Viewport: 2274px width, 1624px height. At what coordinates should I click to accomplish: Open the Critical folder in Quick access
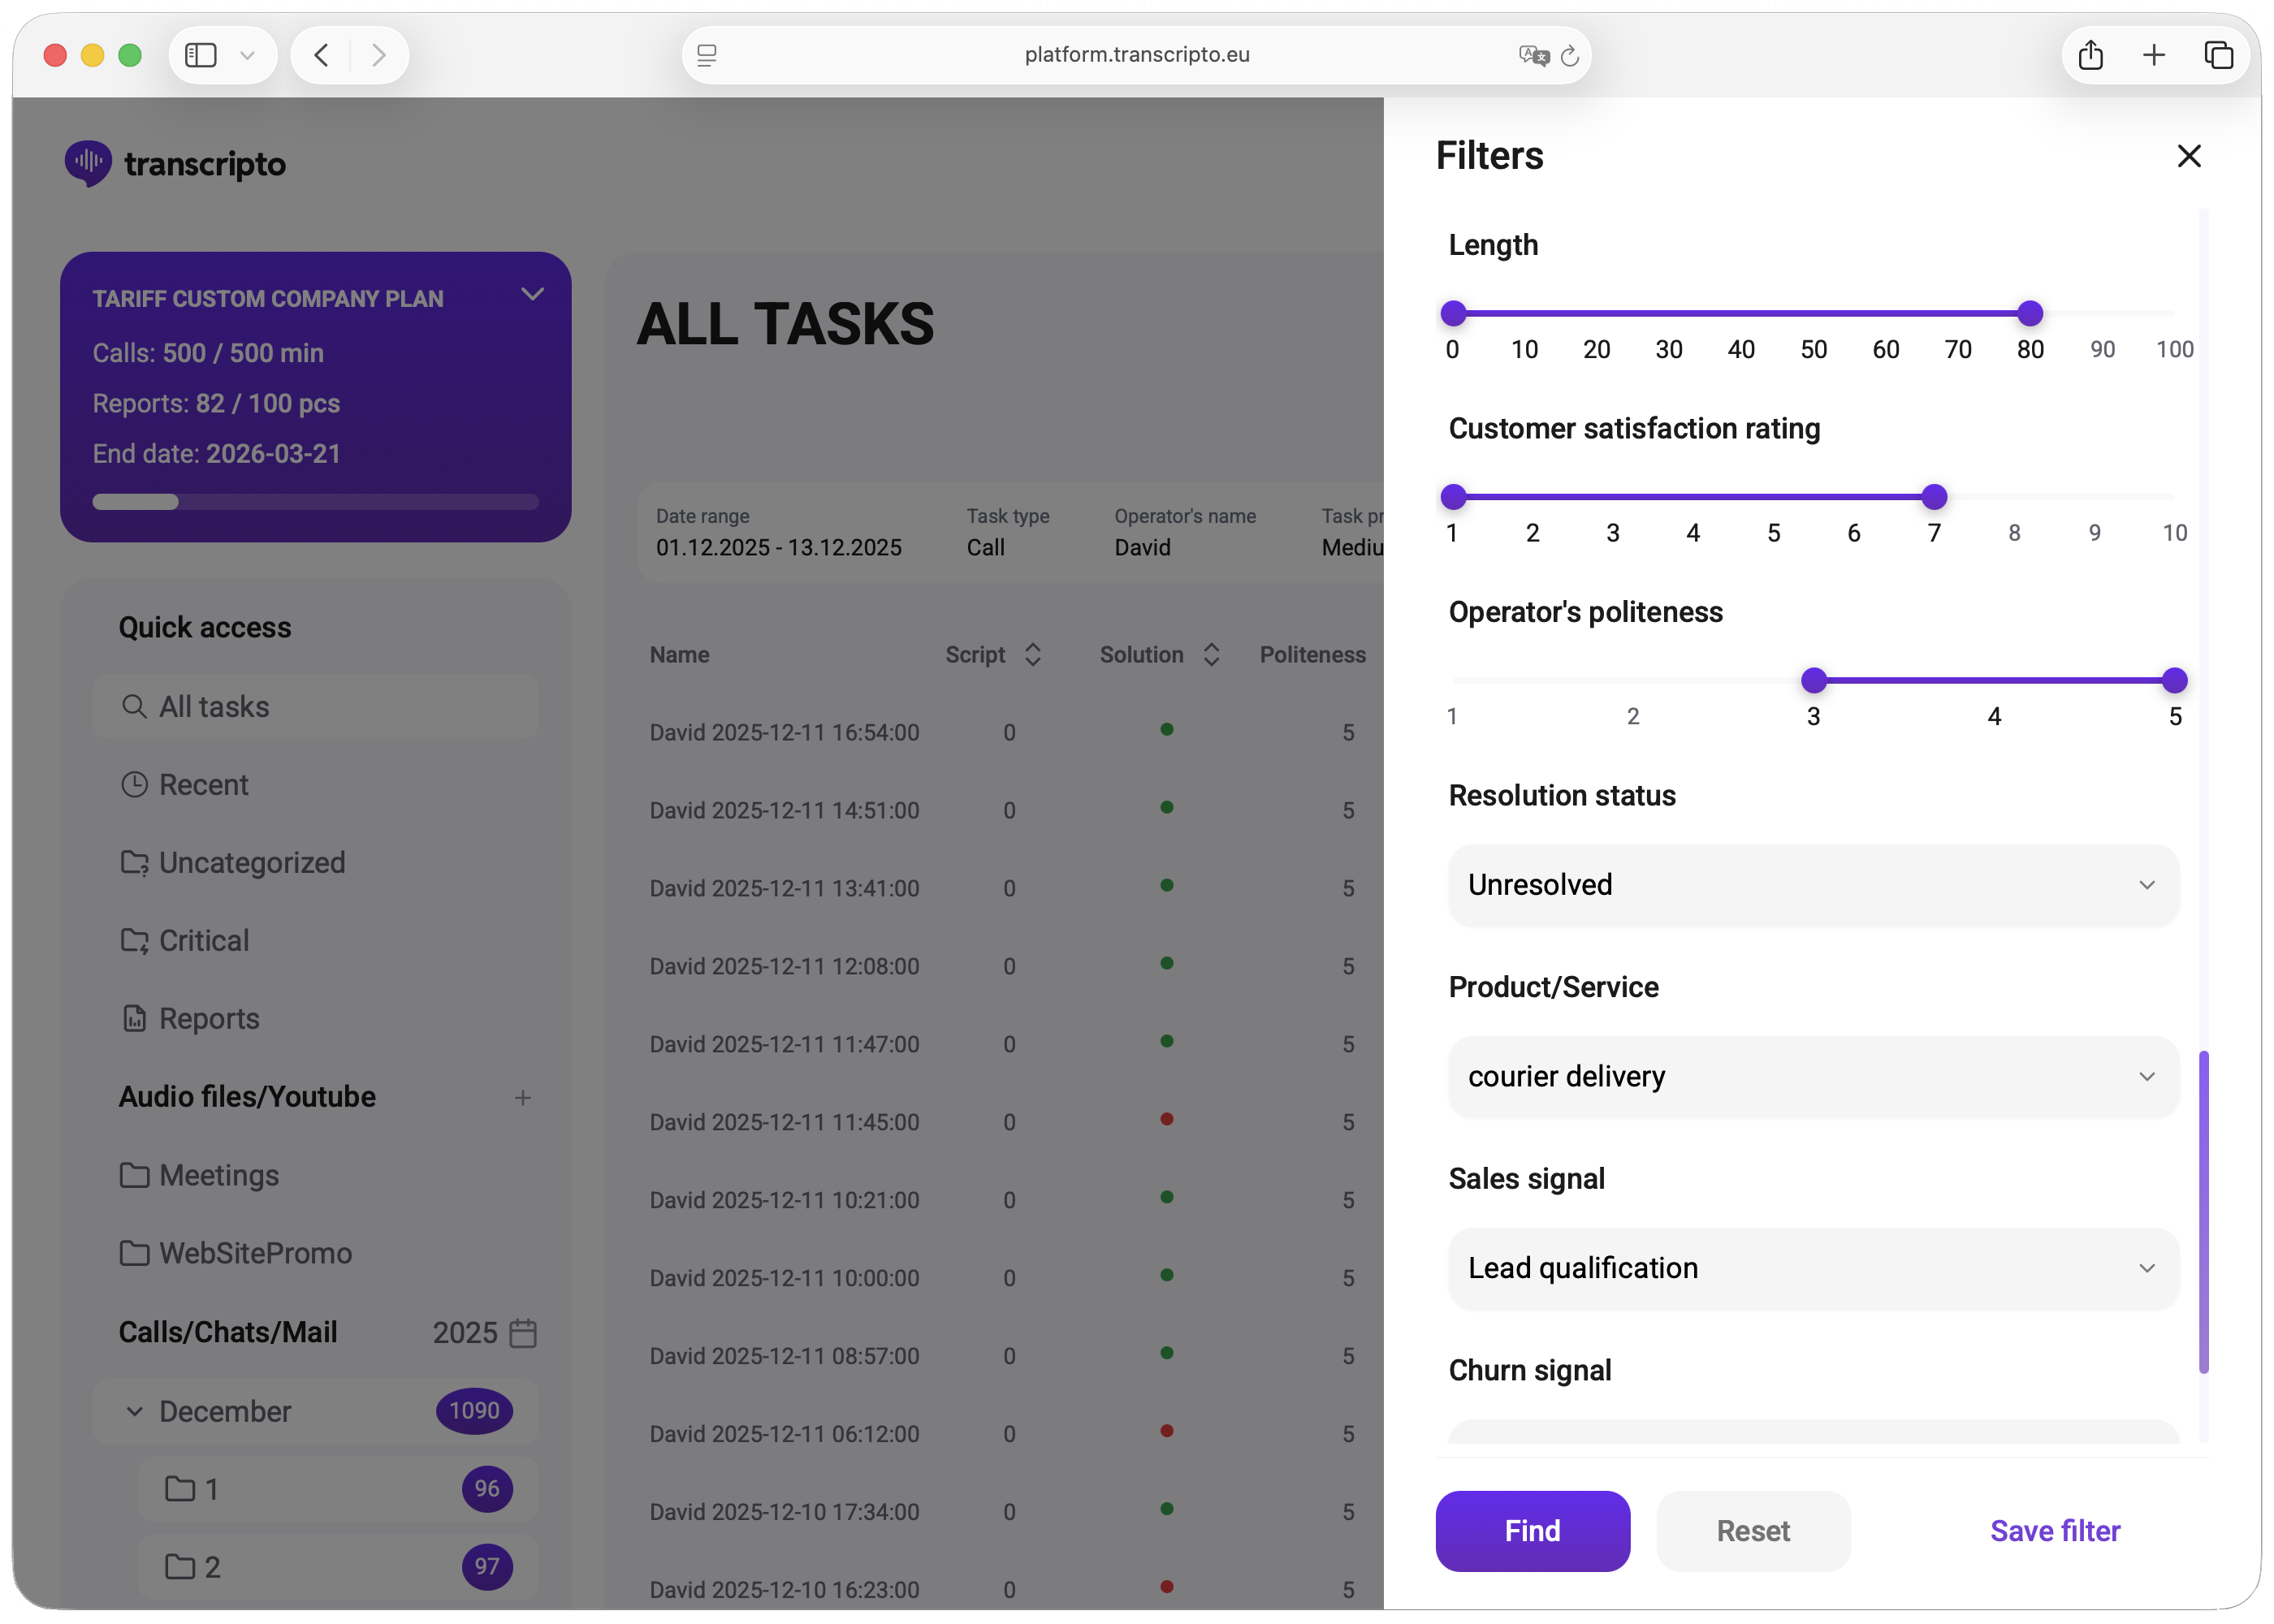click(203, 940)
